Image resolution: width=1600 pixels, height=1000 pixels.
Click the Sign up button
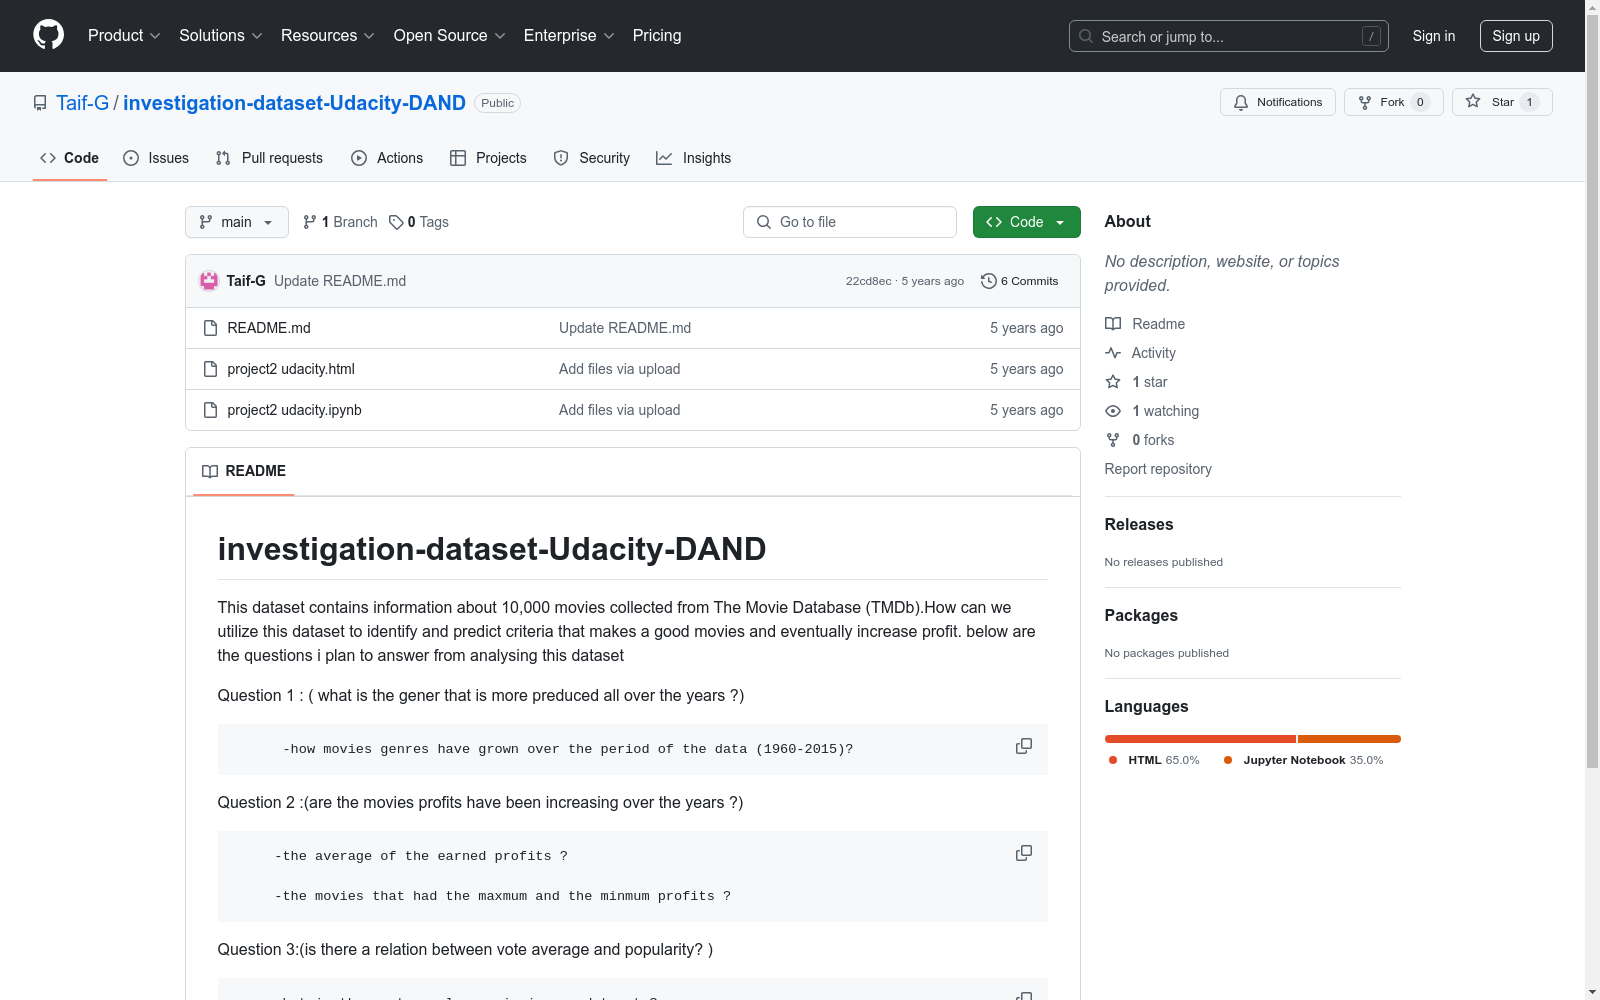1516,36
